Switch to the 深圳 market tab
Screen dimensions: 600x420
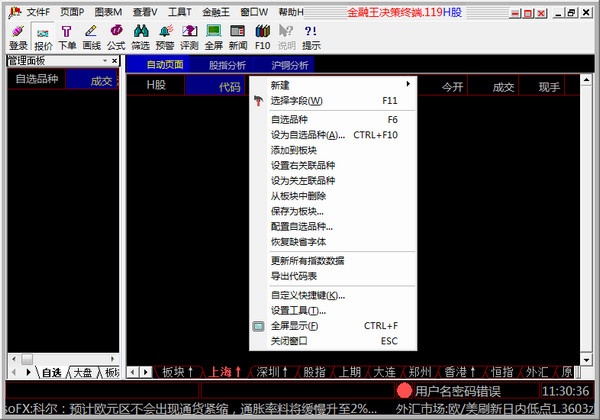click(272, 372)
